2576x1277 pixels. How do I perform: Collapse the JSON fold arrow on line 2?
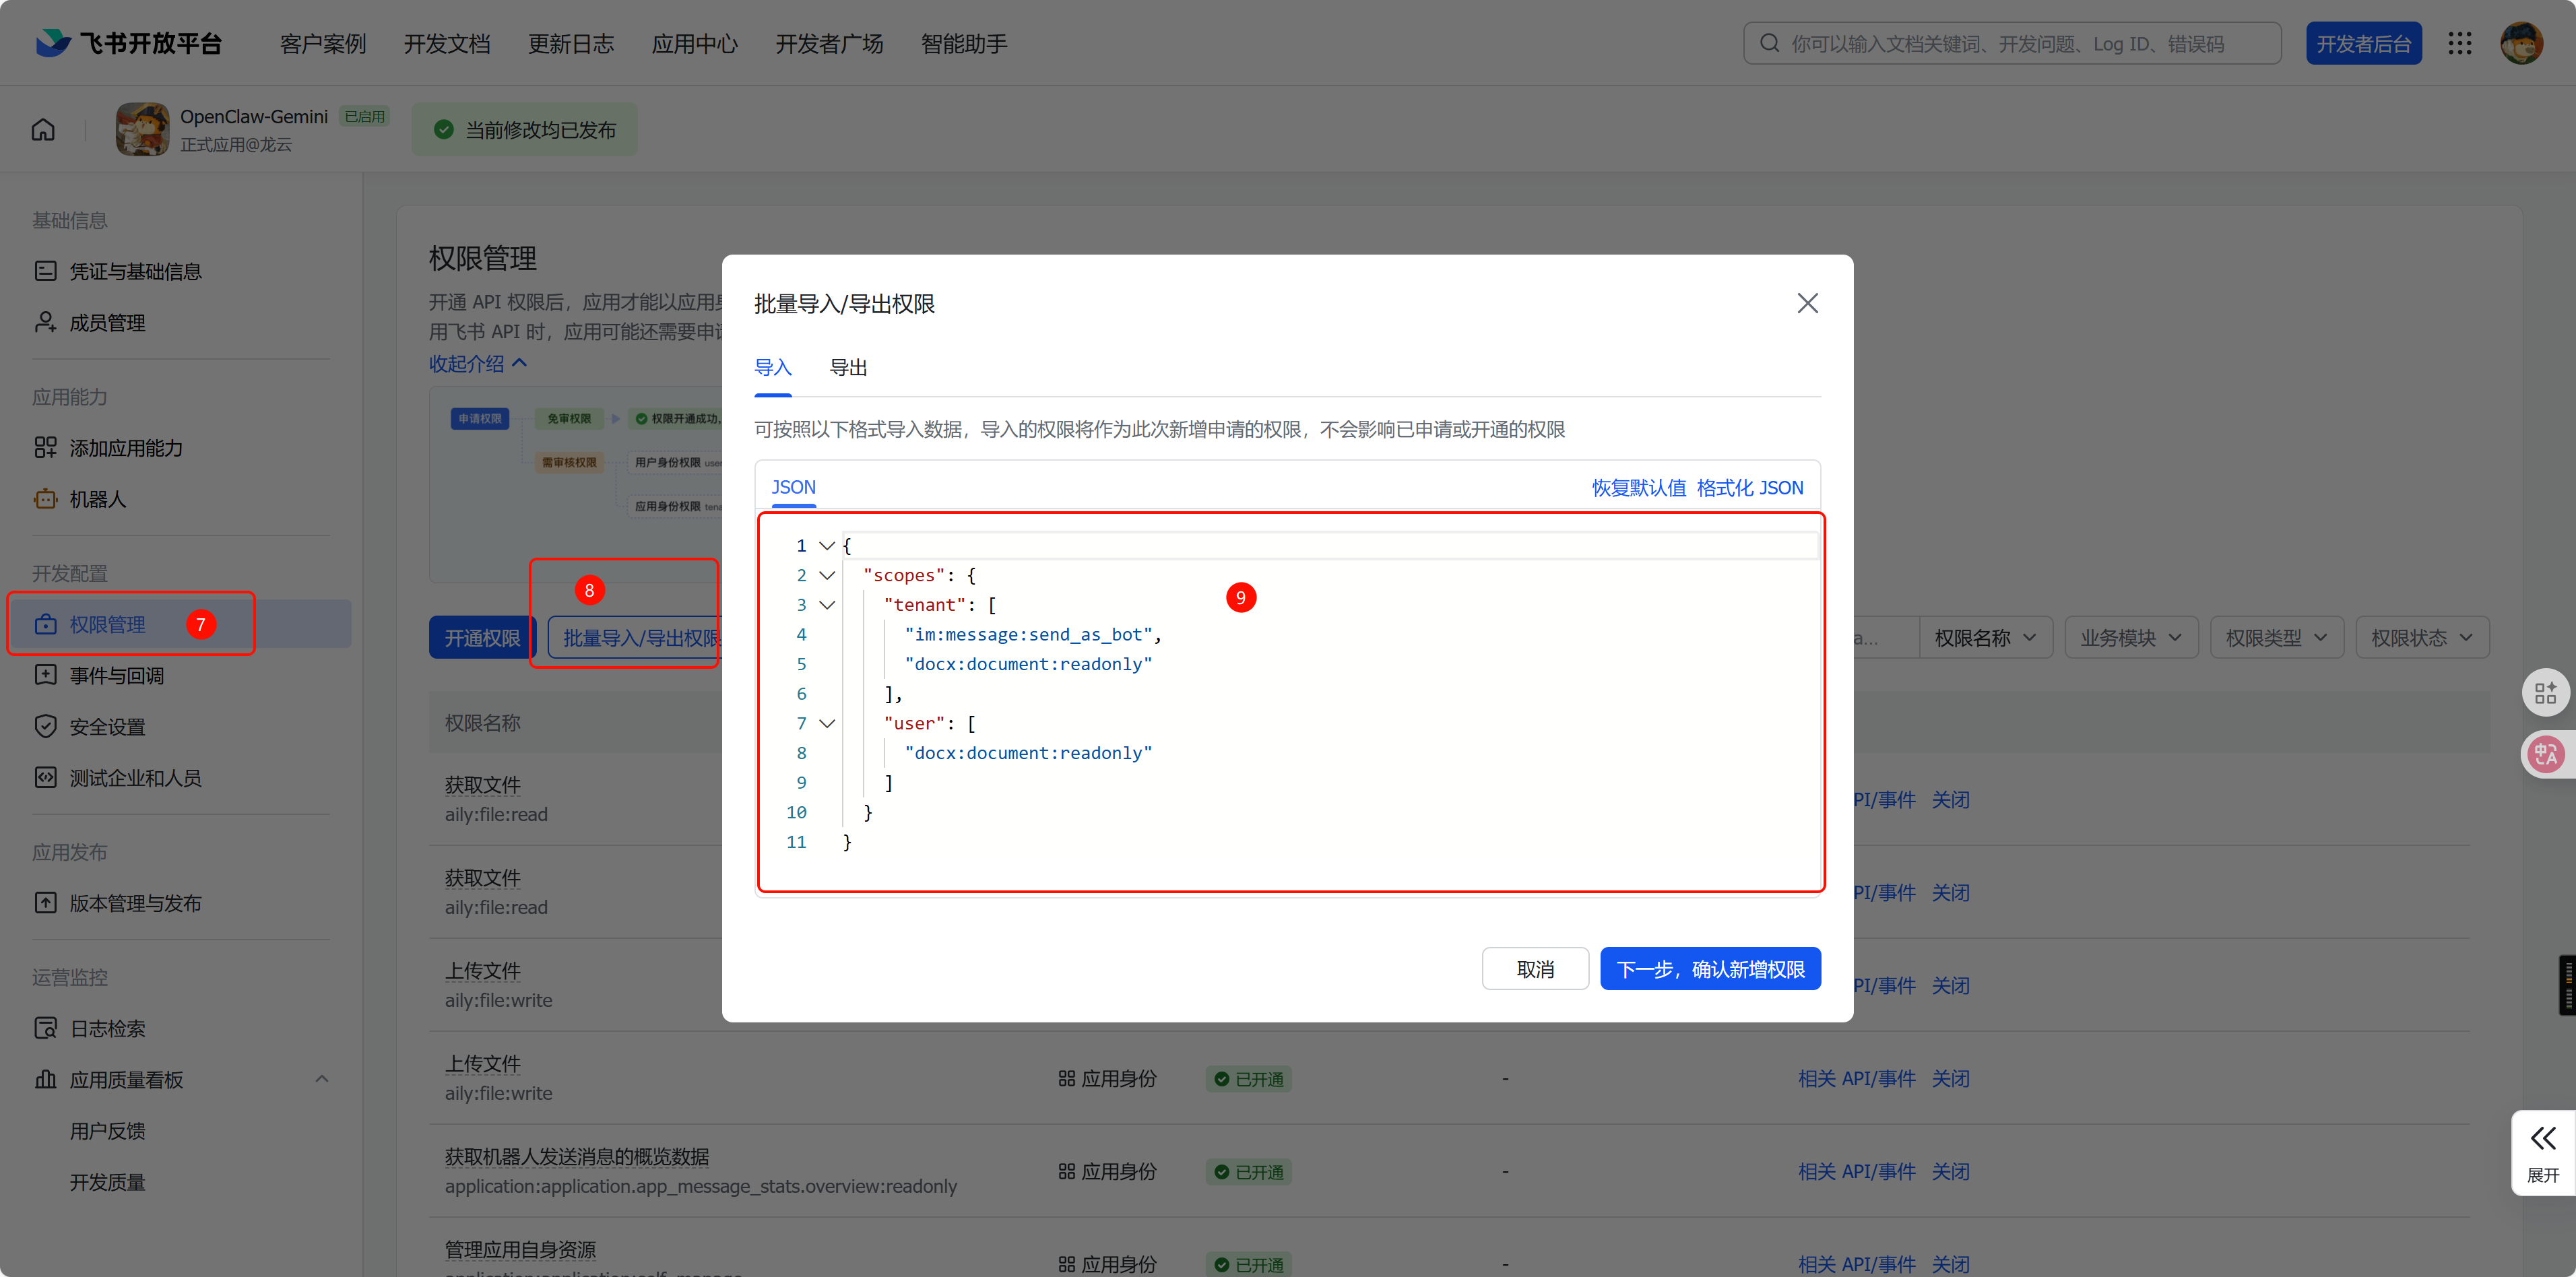point(827,575)
